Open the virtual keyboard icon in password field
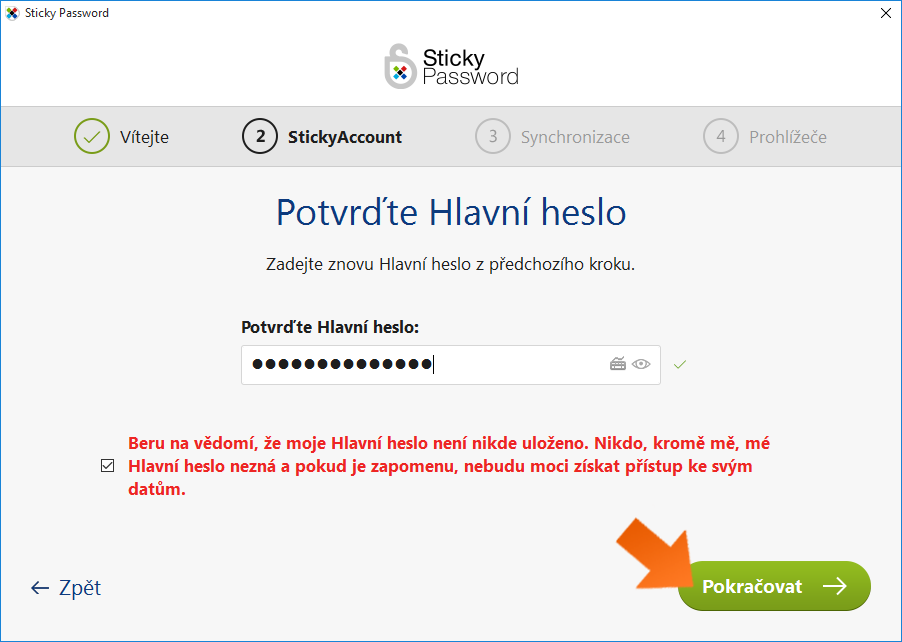 (618, 364)
